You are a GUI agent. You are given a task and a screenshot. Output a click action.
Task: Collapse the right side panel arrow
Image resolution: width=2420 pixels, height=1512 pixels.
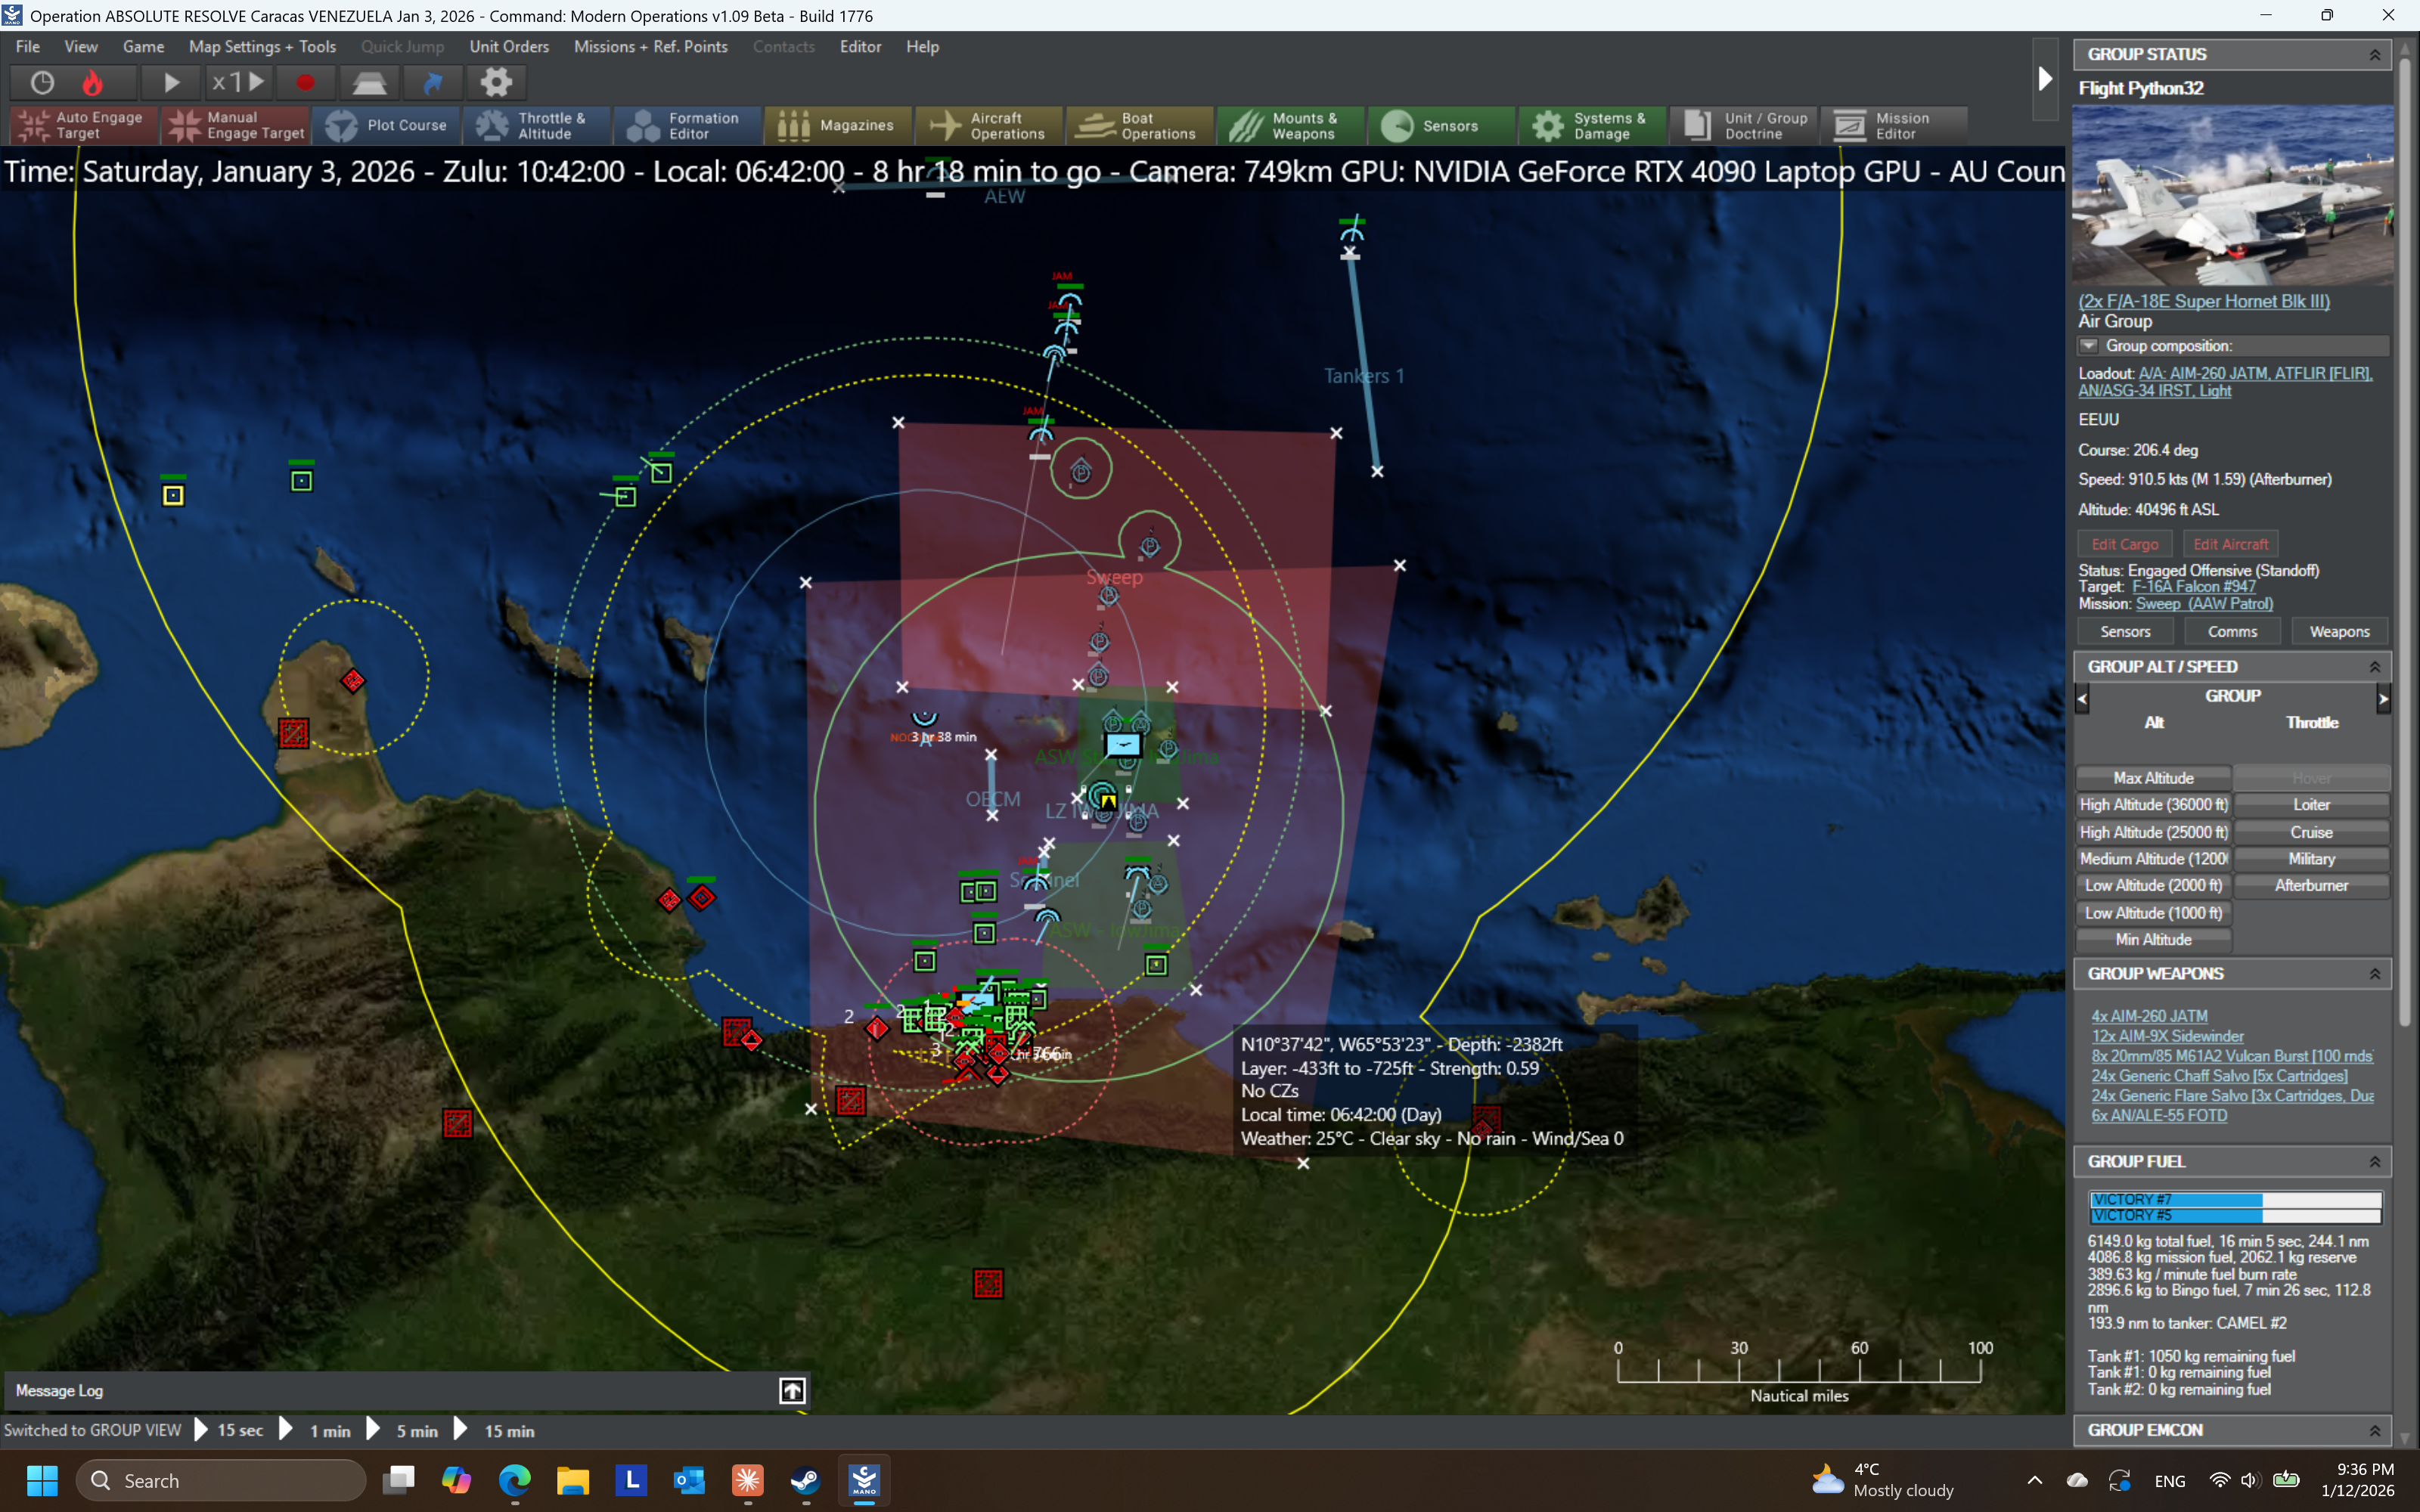[2045, 79]
